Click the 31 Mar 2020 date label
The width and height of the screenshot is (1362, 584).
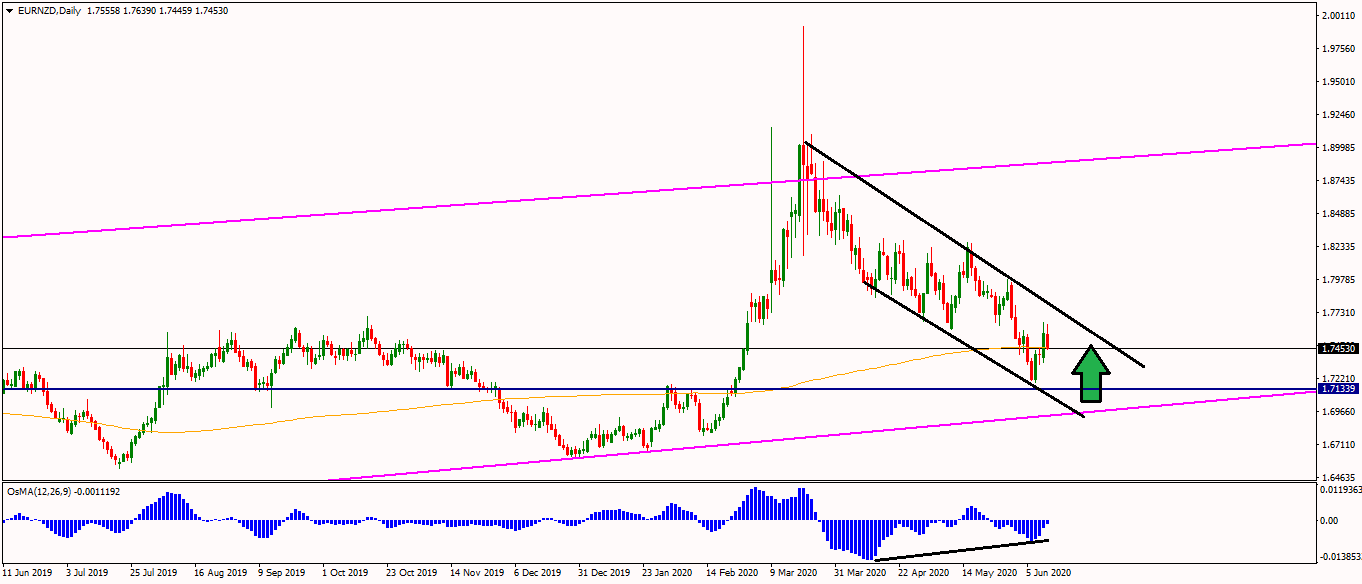pyautogui.click(x=860, y=573)
